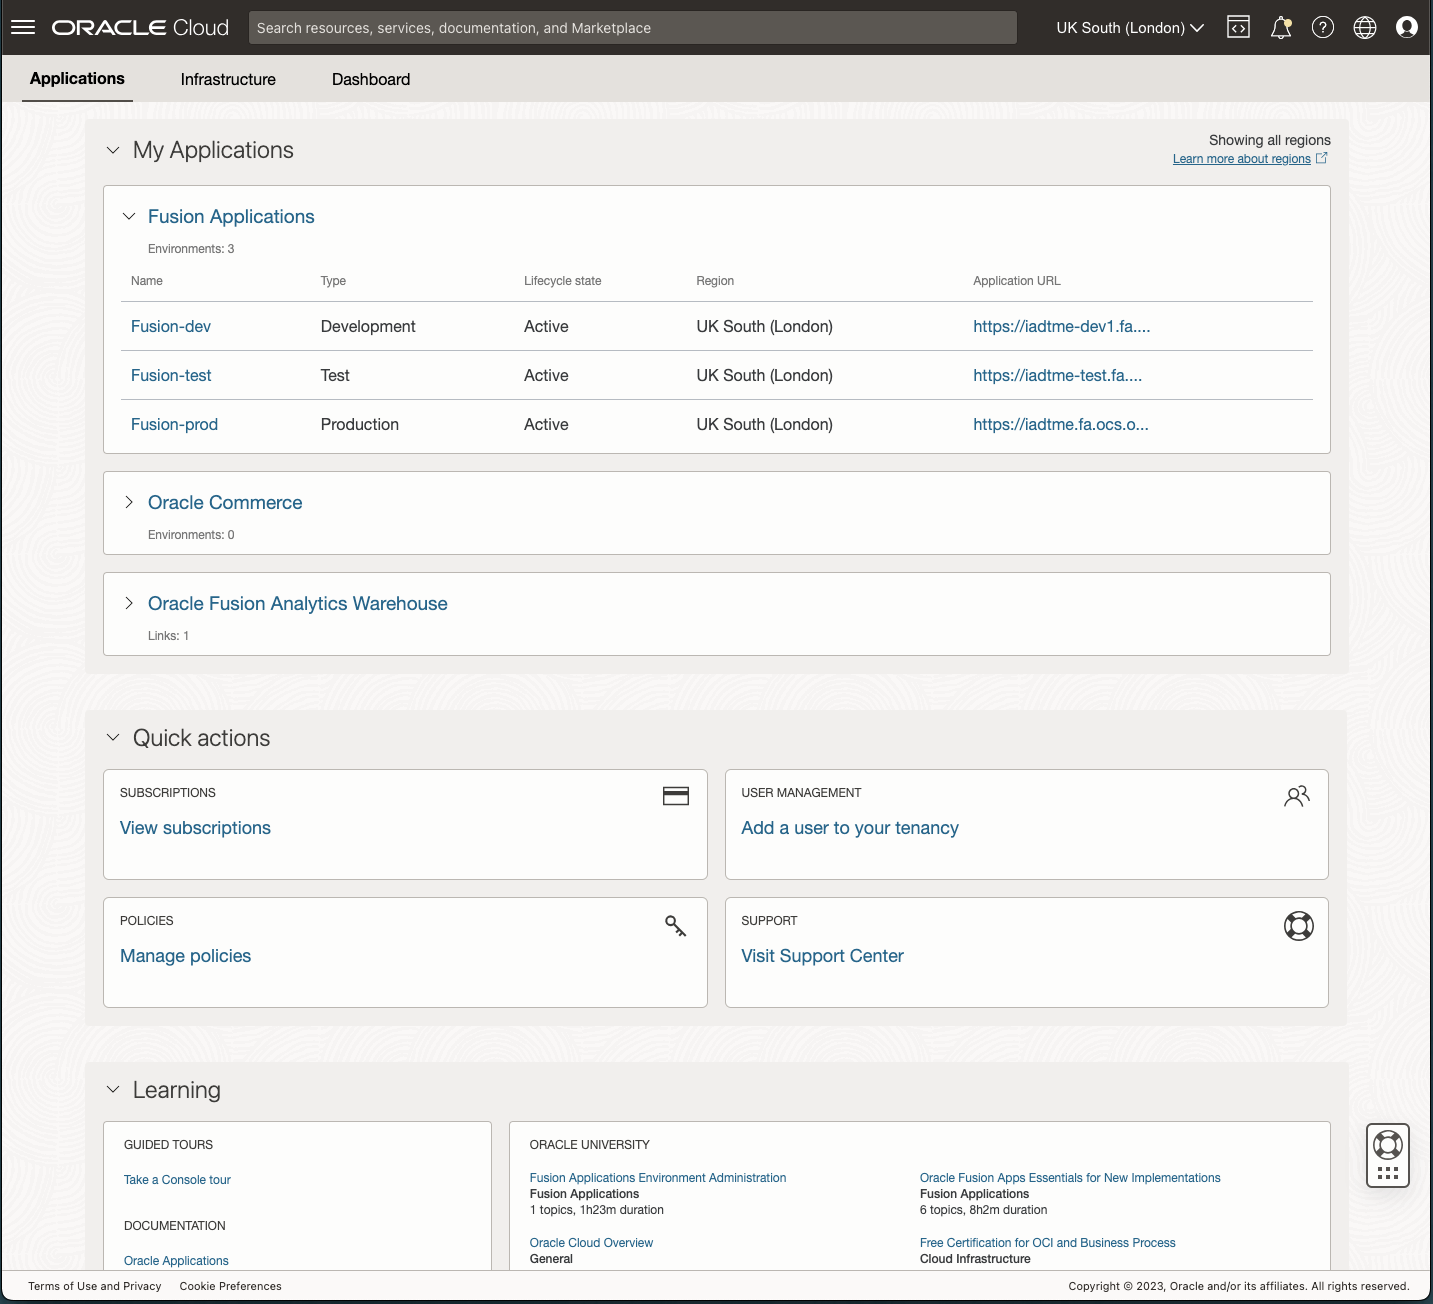1433x1304 pixels.
Task: Switch to the Infrastructure tab
Action: 227,79
